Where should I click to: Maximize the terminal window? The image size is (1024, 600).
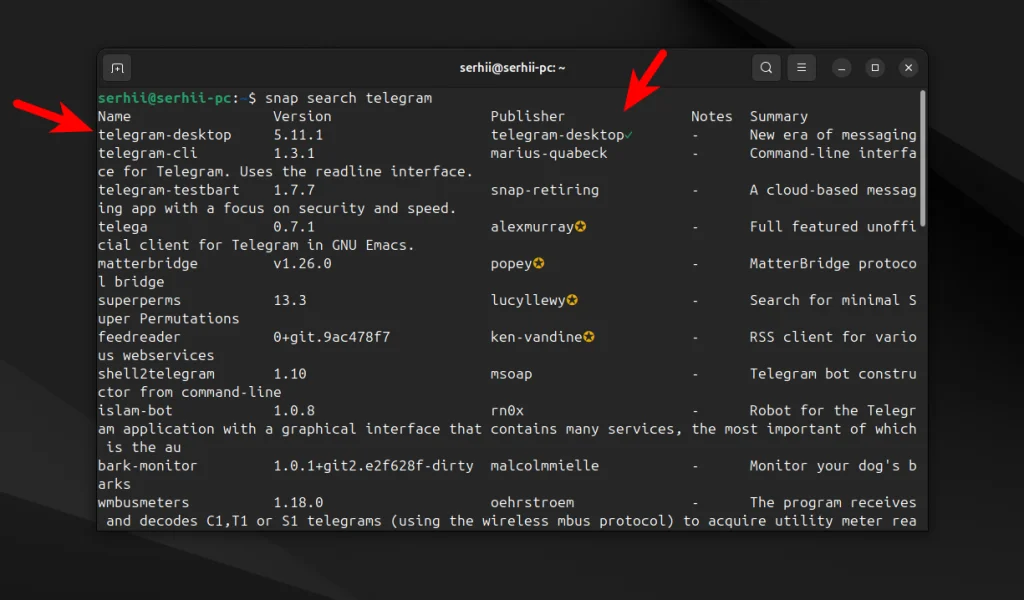(875, 68)
